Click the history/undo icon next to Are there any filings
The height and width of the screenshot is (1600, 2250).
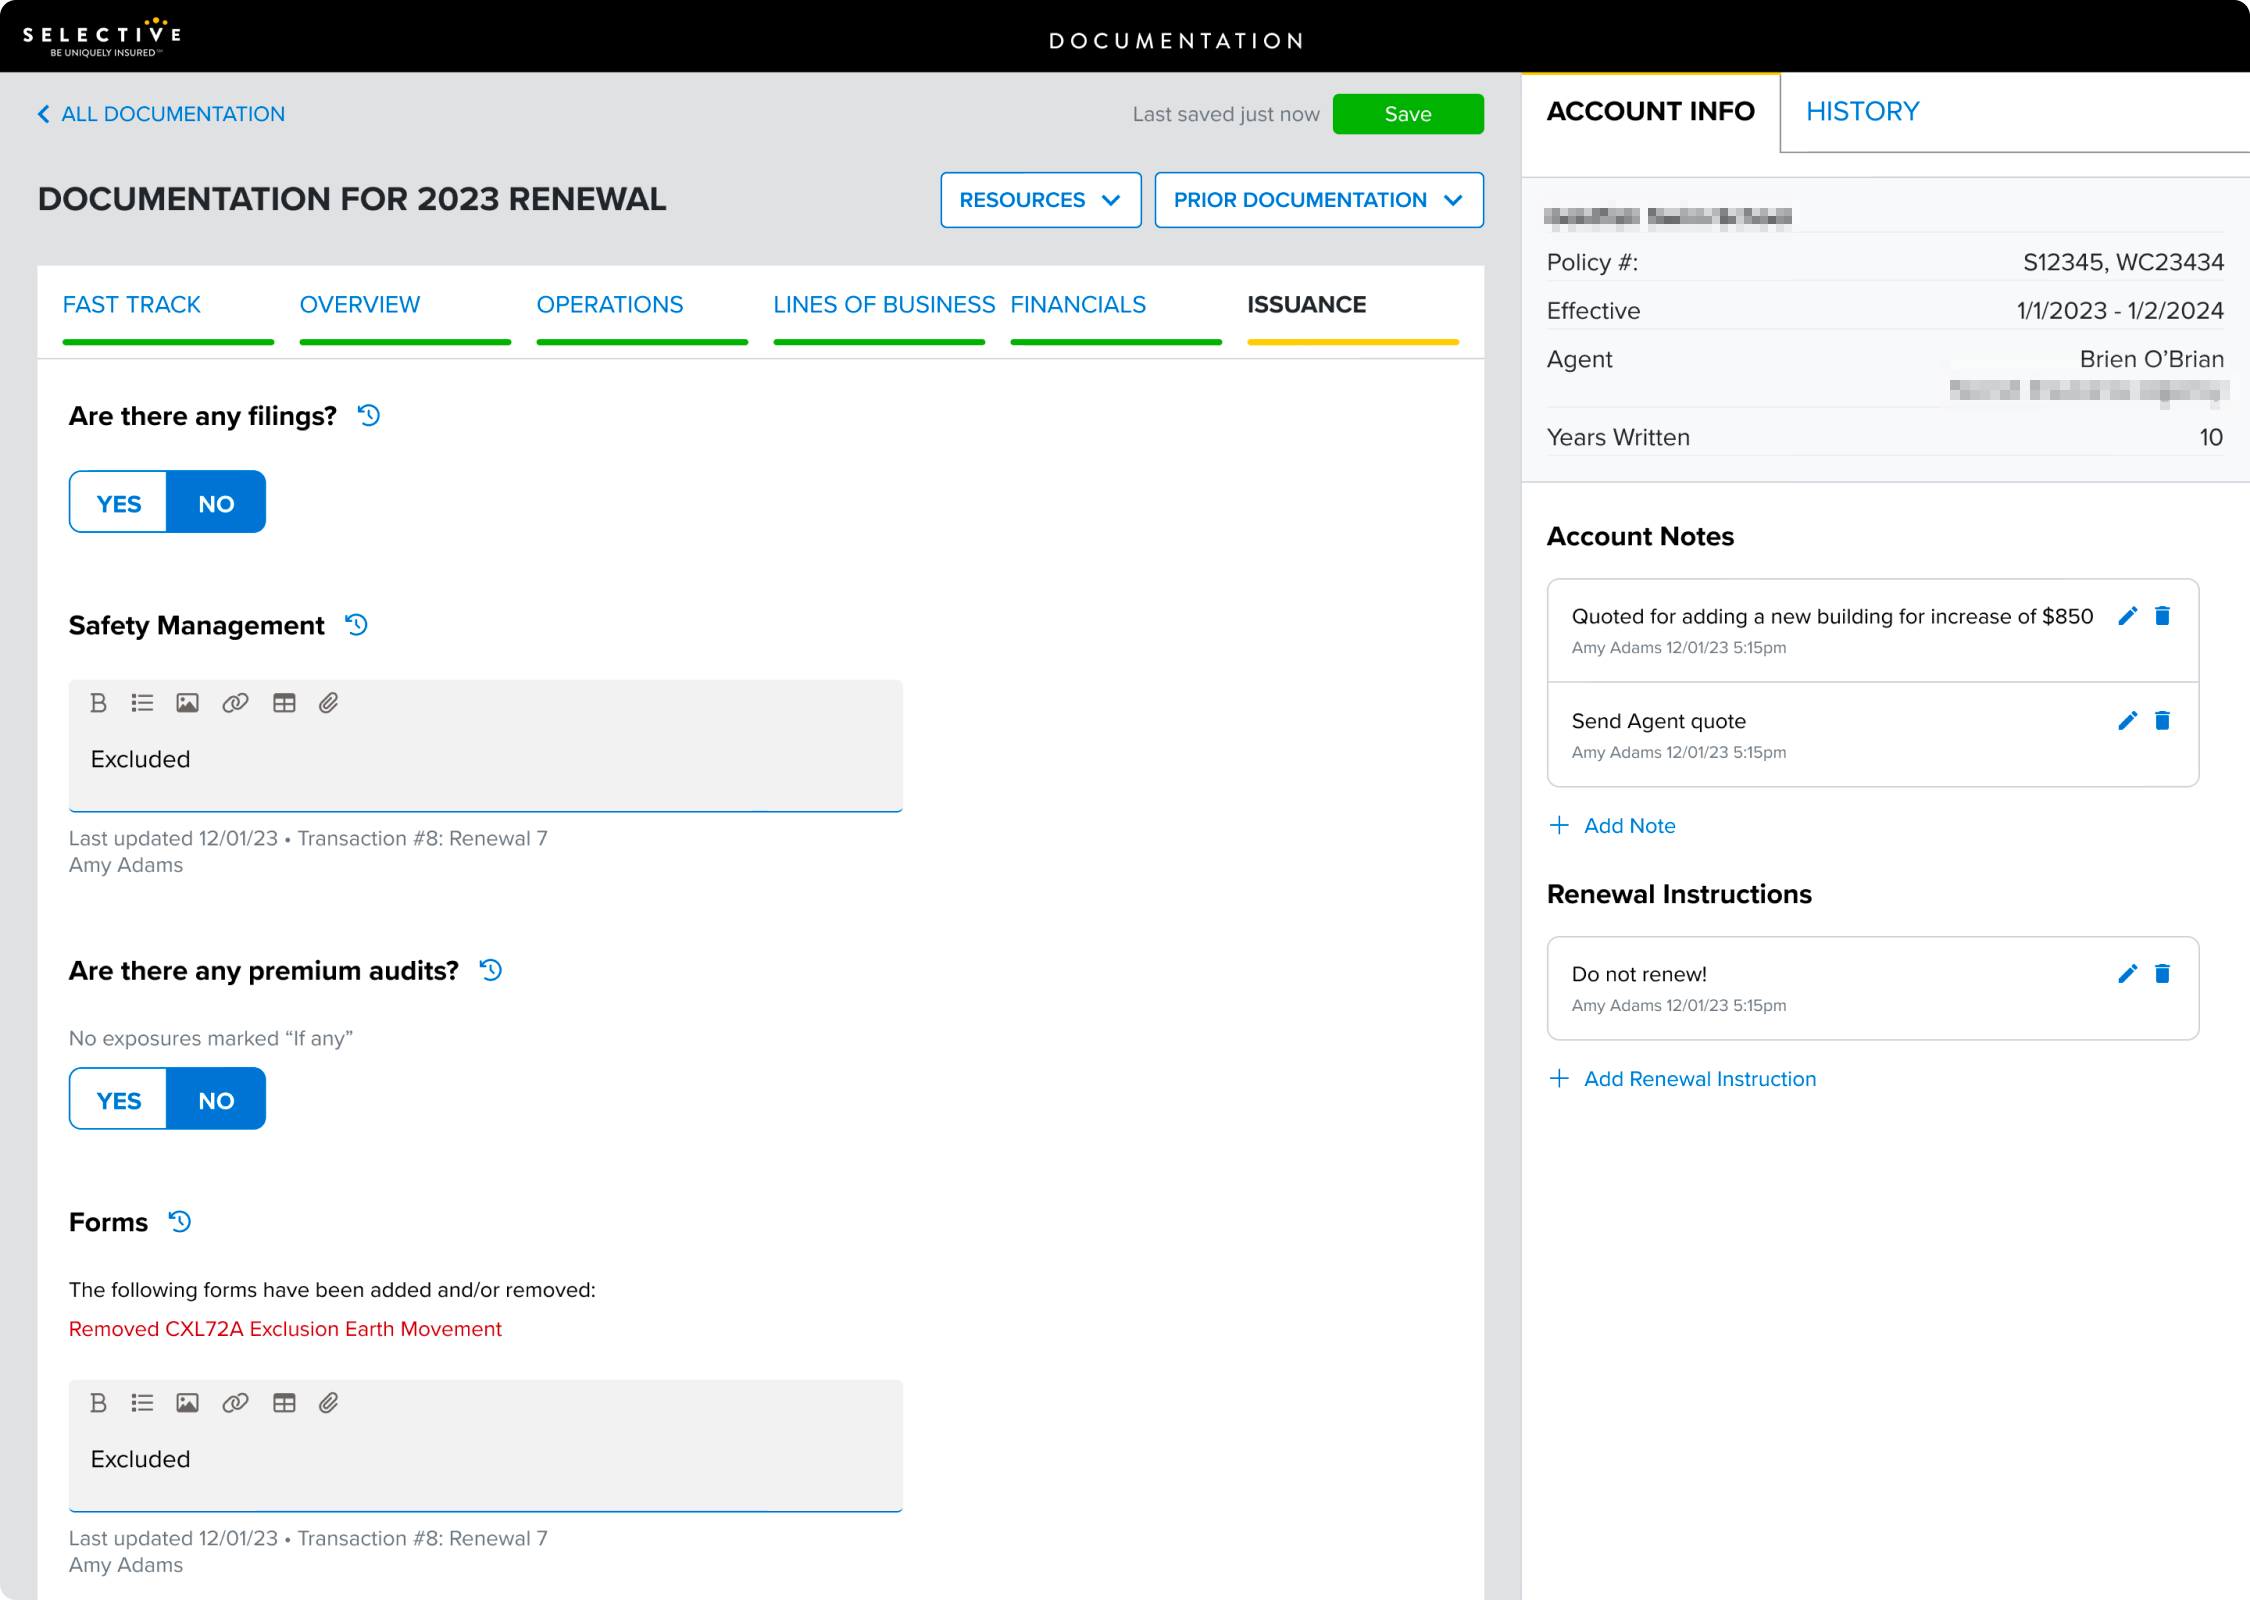(369, 414)
